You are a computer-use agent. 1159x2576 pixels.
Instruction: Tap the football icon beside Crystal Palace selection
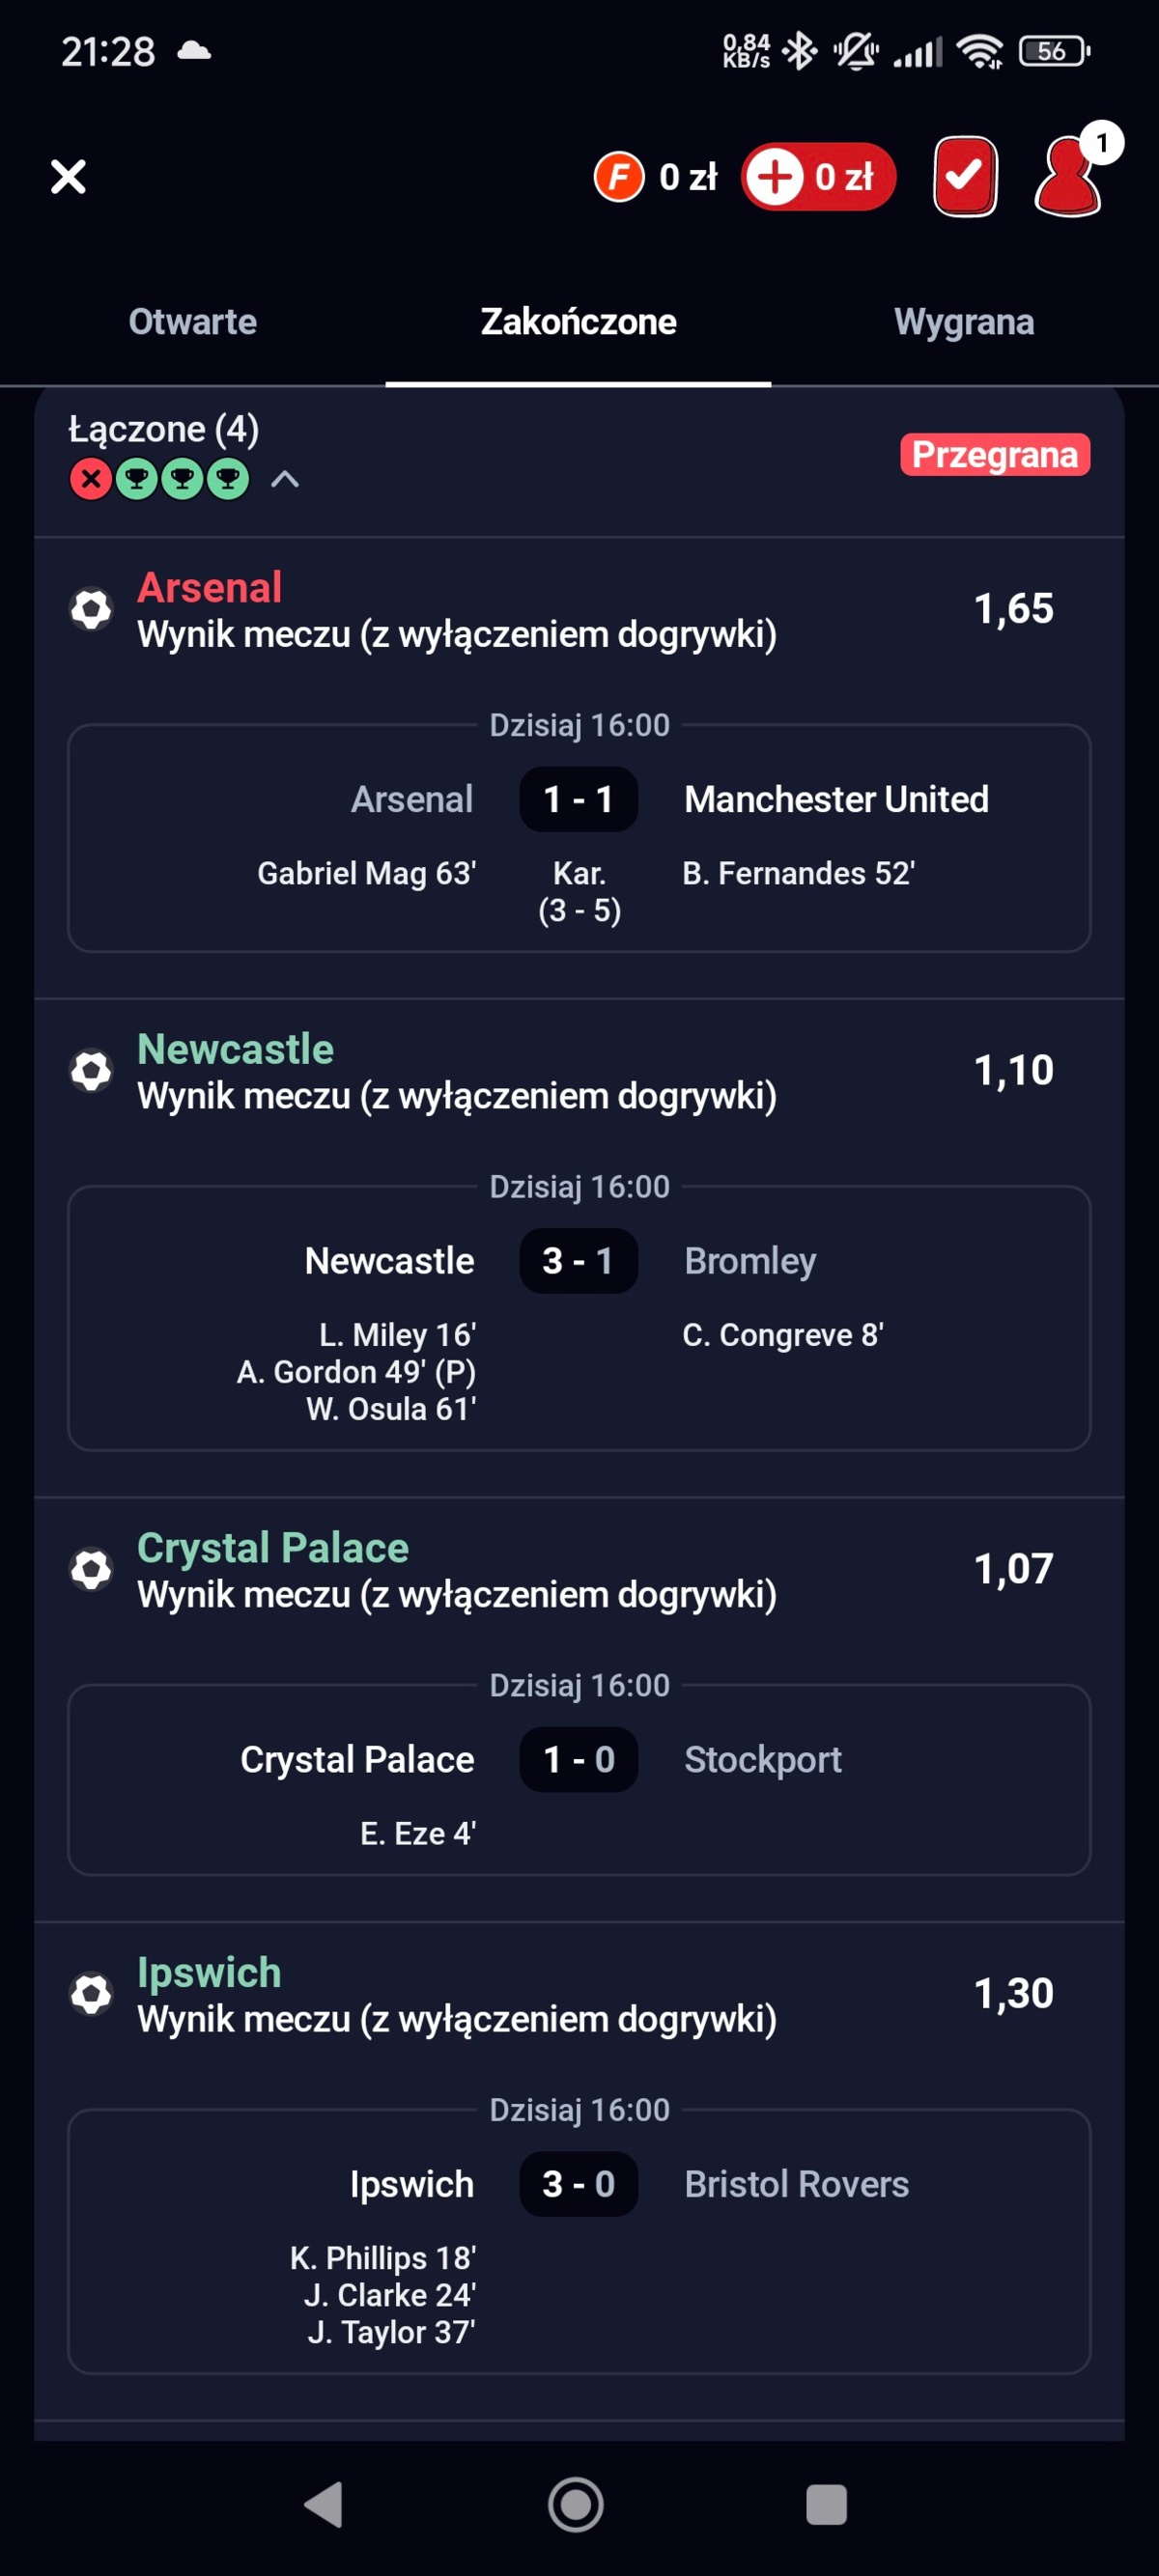click(x=91, y=1569)
